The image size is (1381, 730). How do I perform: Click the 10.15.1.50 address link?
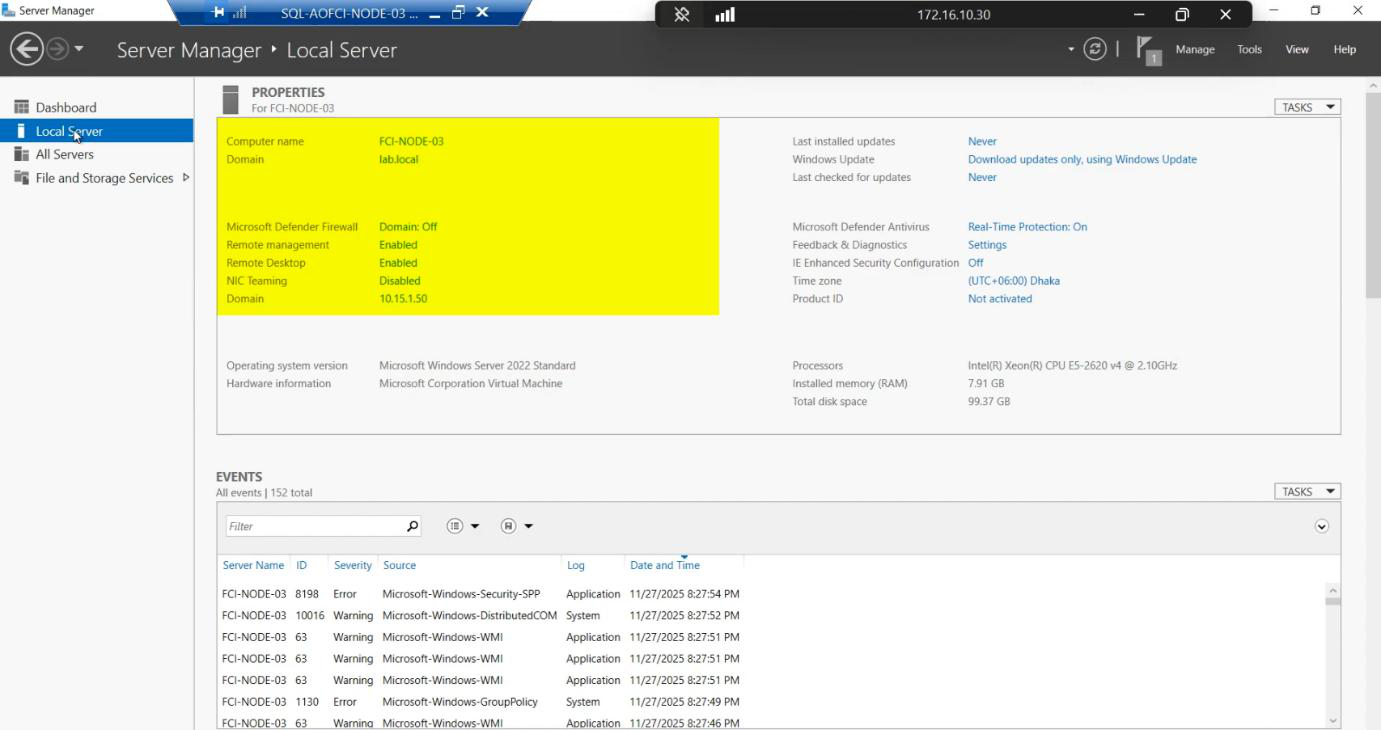tap(403, 299)
